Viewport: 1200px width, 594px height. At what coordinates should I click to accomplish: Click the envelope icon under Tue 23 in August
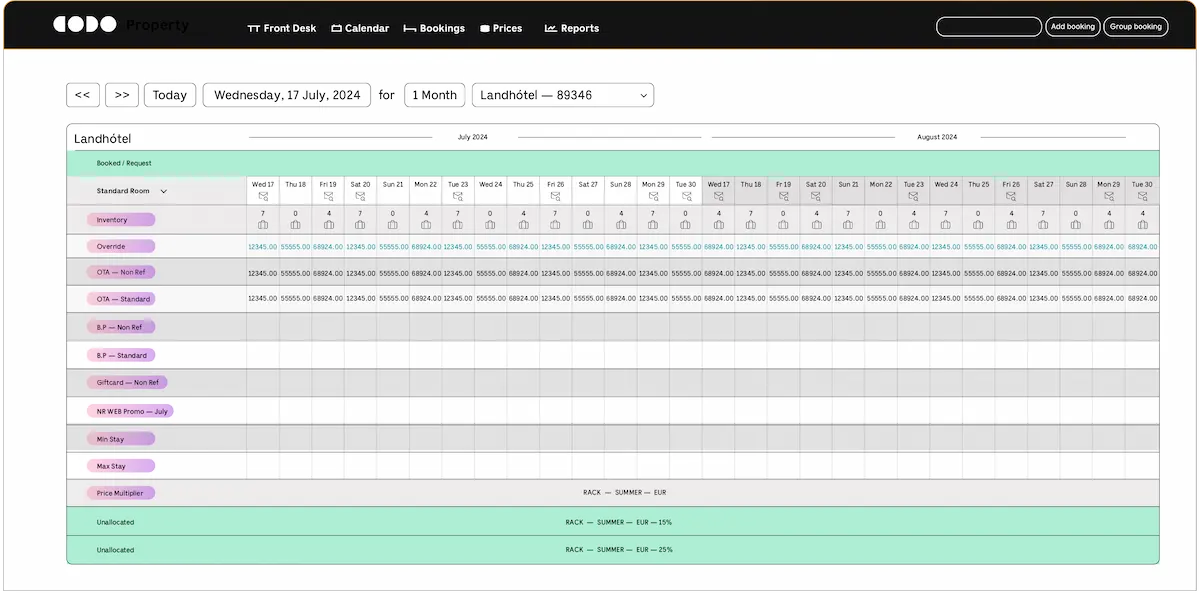[914, 197]
